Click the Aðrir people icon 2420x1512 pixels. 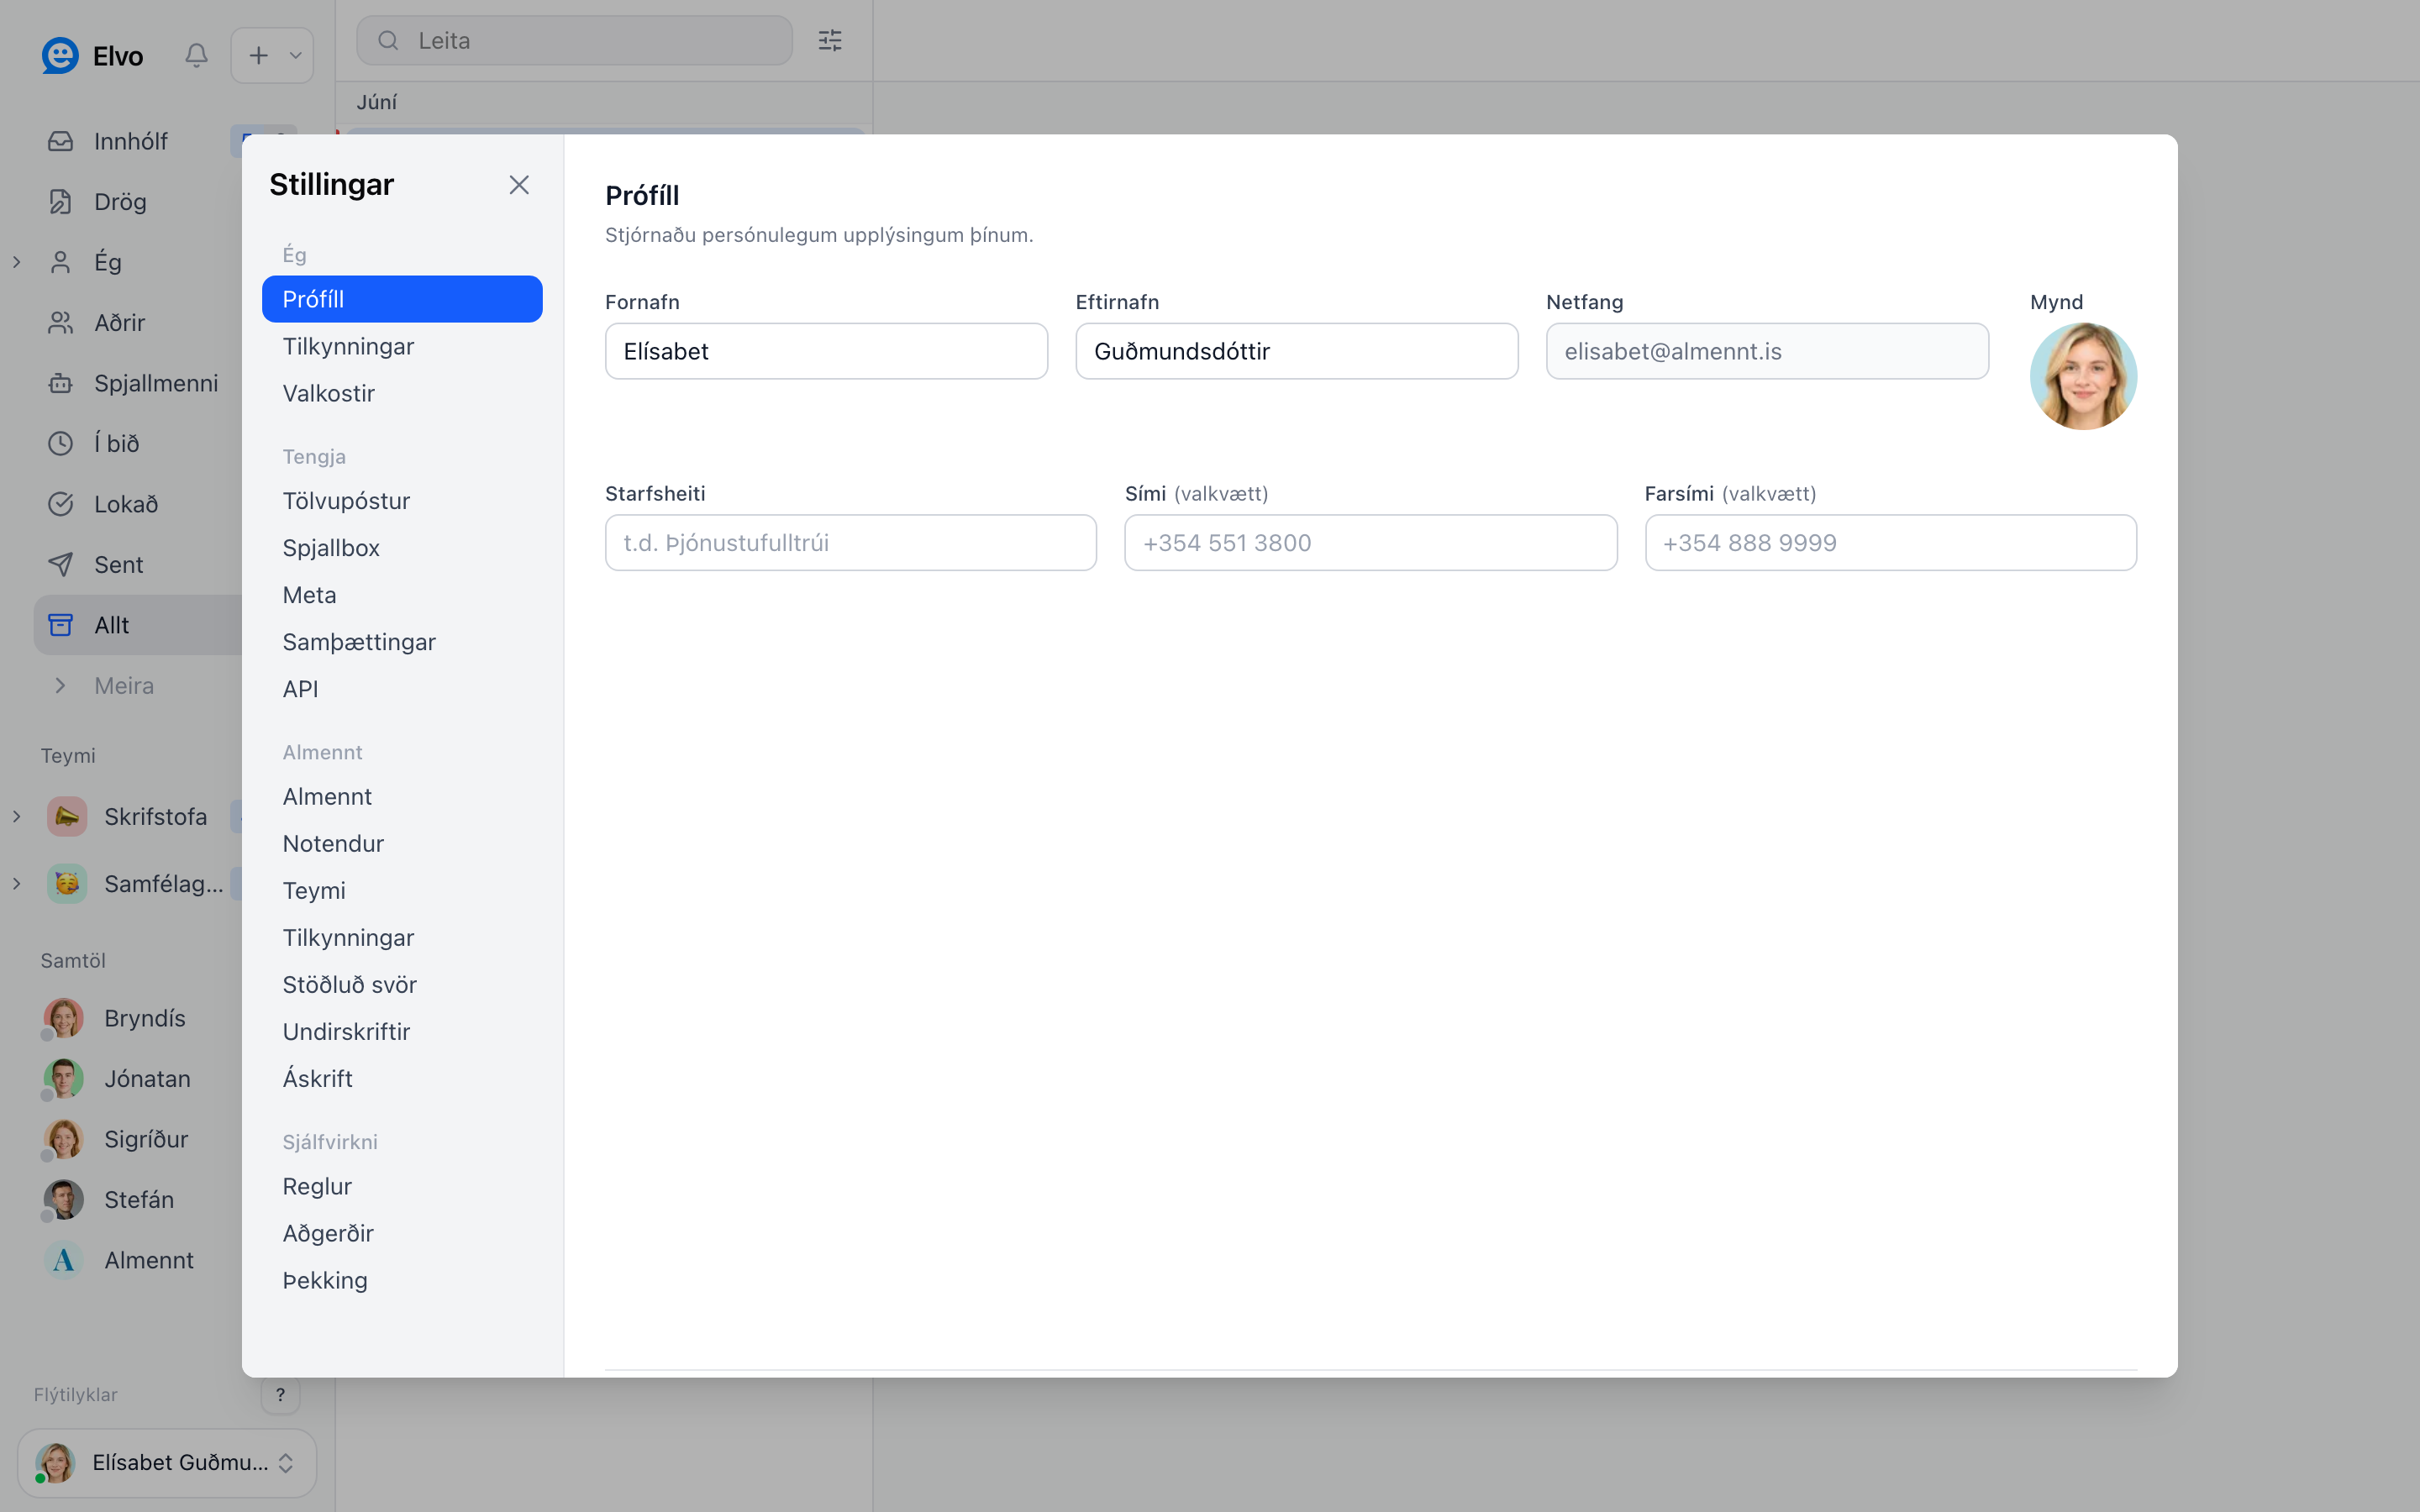[x=61, y=322]
